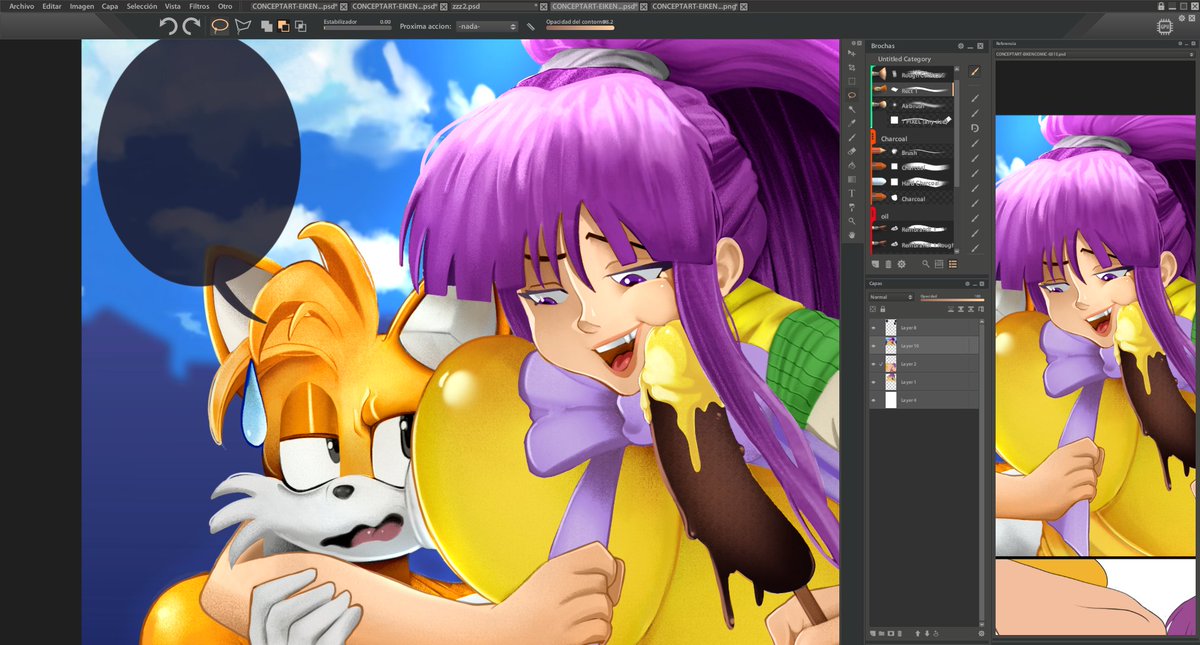Select the Crop tool in the toolbox
Screen dimensions: 1200x645
pyautogui.click(x=852, y=67)
